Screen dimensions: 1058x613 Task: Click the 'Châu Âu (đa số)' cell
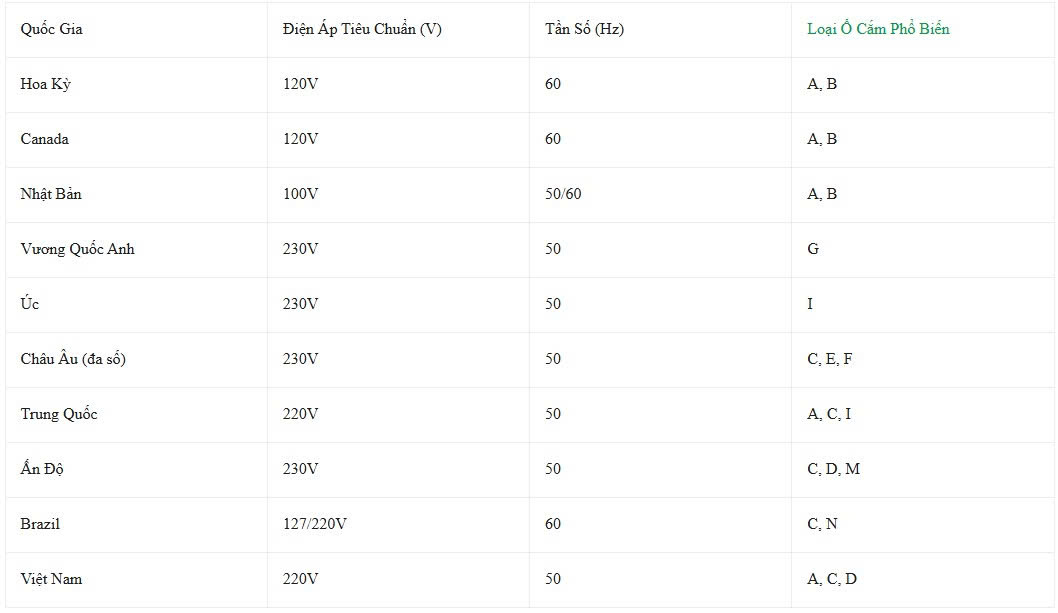pos(73,358)
